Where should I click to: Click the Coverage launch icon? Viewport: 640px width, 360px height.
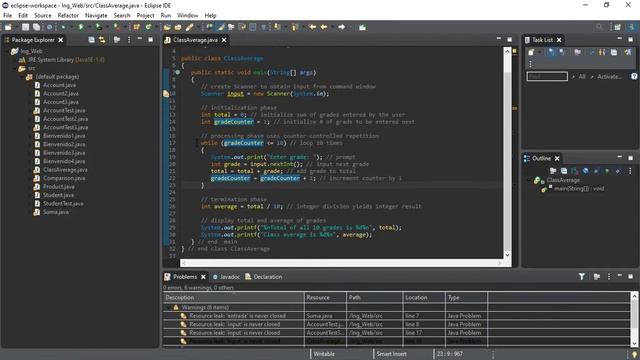coord(98,27)
